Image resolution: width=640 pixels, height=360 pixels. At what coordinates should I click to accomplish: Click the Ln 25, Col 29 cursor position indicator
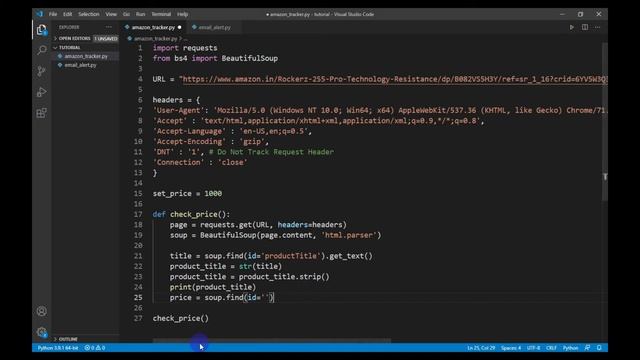point(481,348)
